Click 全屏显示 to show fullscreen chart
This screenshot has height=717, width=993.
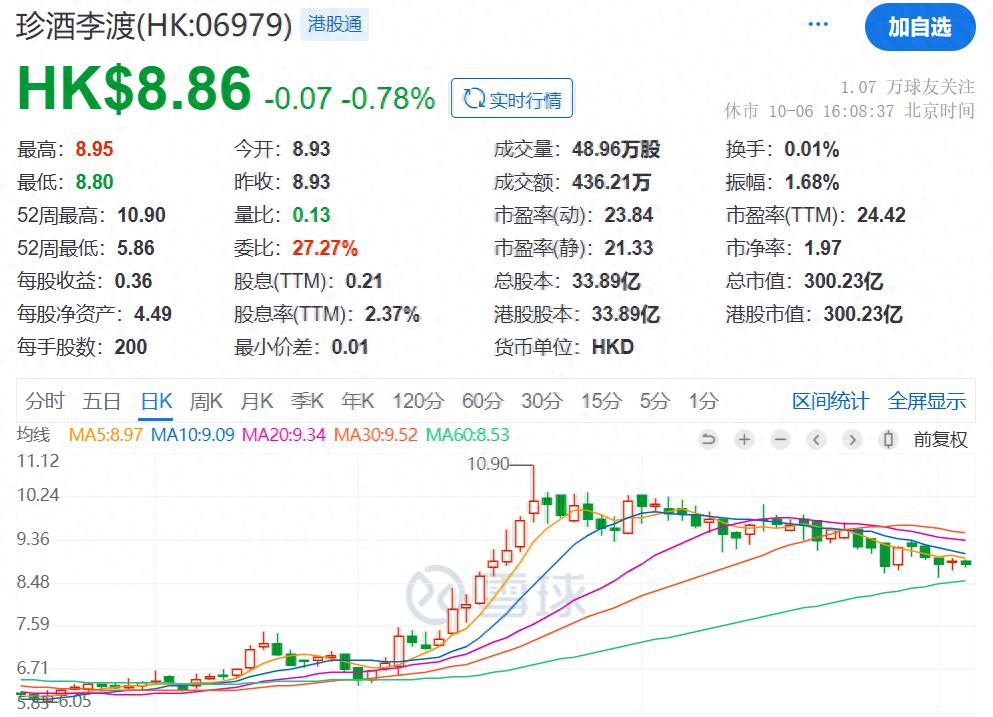927,401
